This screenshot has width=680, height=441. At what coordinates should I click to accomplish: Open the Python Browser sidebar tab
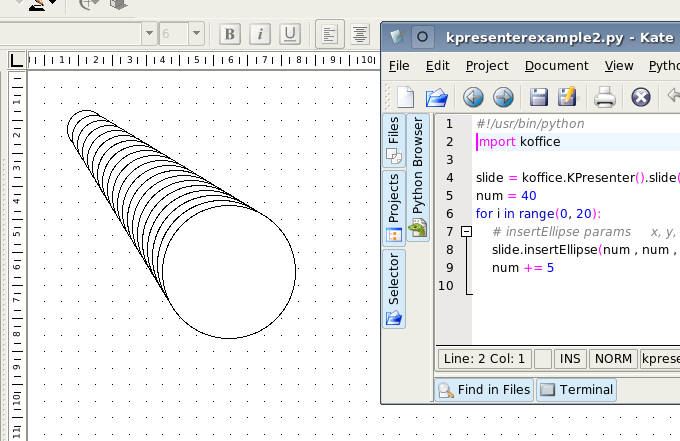pos(418,178)
